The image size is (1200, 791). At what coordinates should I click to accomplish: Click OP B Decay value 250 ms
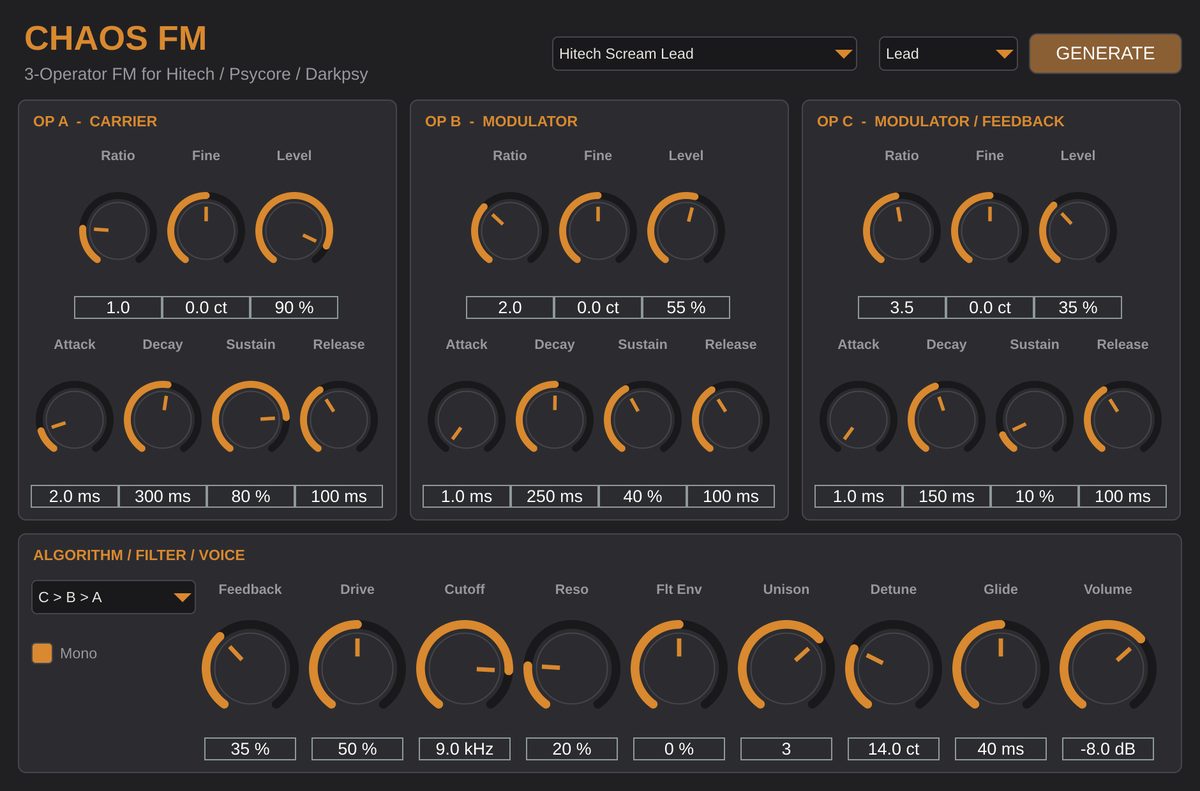(555, 496)
